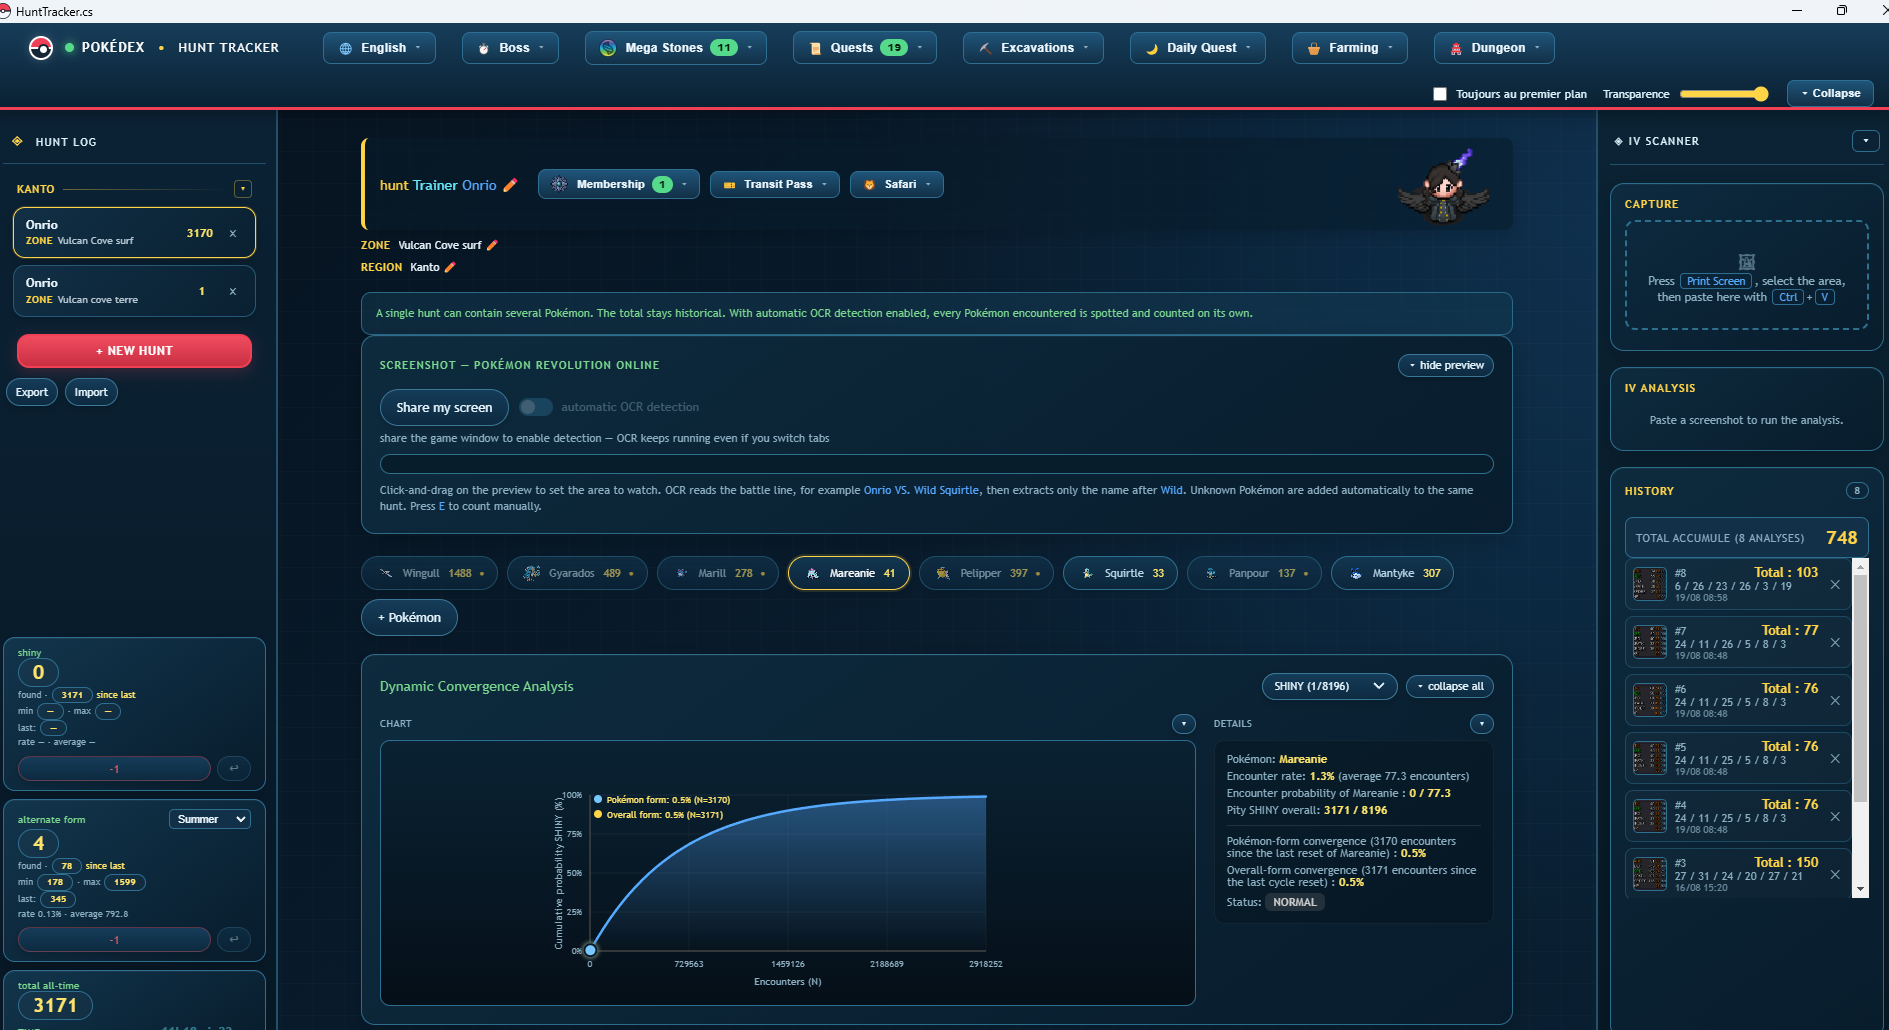The height and width of the screenshot is (1030, 1889).
Task: Open the SHINY (1/8196) rate selector
Action: pyautogui.click(x=1329, y=686)
